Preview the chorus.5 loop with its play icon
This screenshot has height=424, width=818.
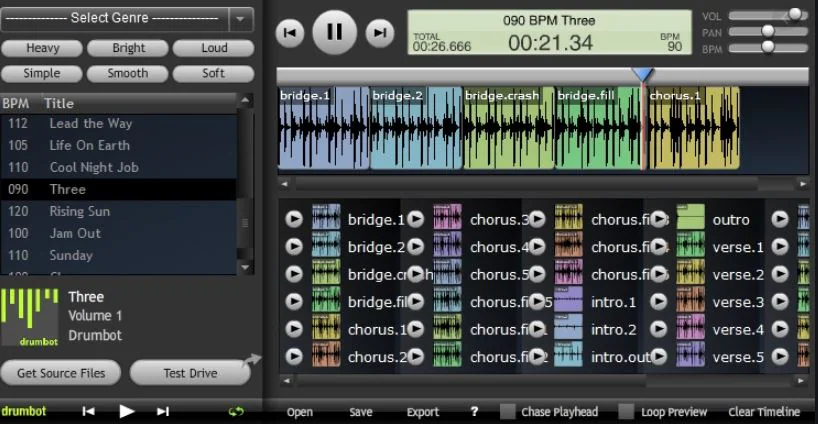415,274
